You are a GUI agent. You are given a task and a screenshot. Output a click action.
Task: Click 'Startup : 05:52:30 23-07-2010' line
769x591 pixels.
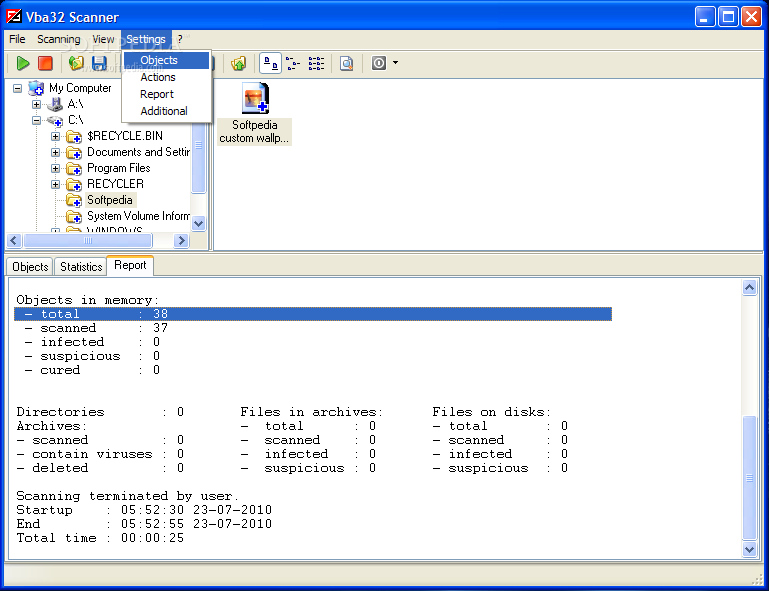click(144, 510)
